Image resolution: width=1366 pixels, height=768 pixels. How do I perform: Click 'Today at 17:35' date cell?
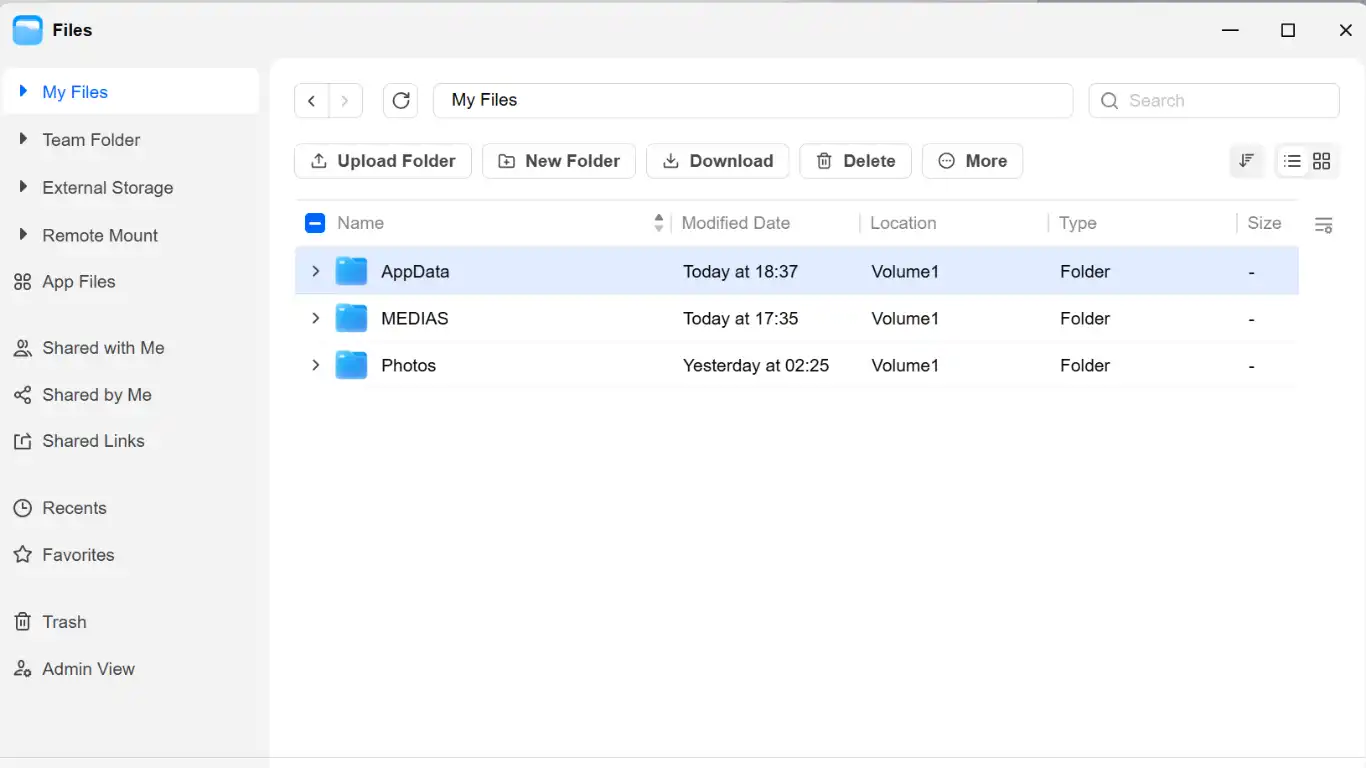(x=740, y=318)
